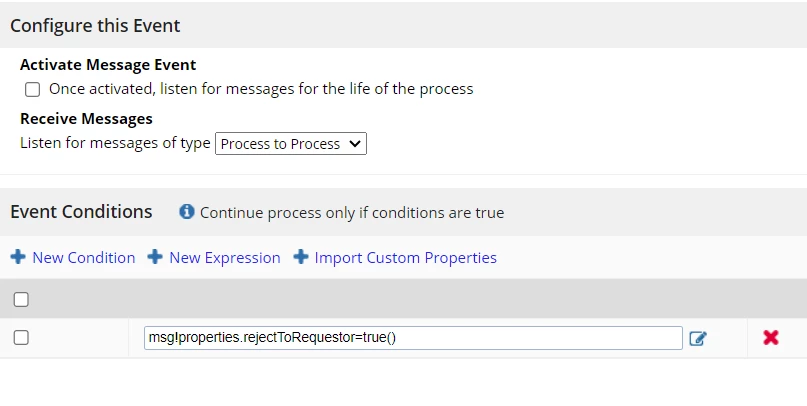Delete the condition with the red X
This screenshot has height=406, width=807.
tap(770, 338)
